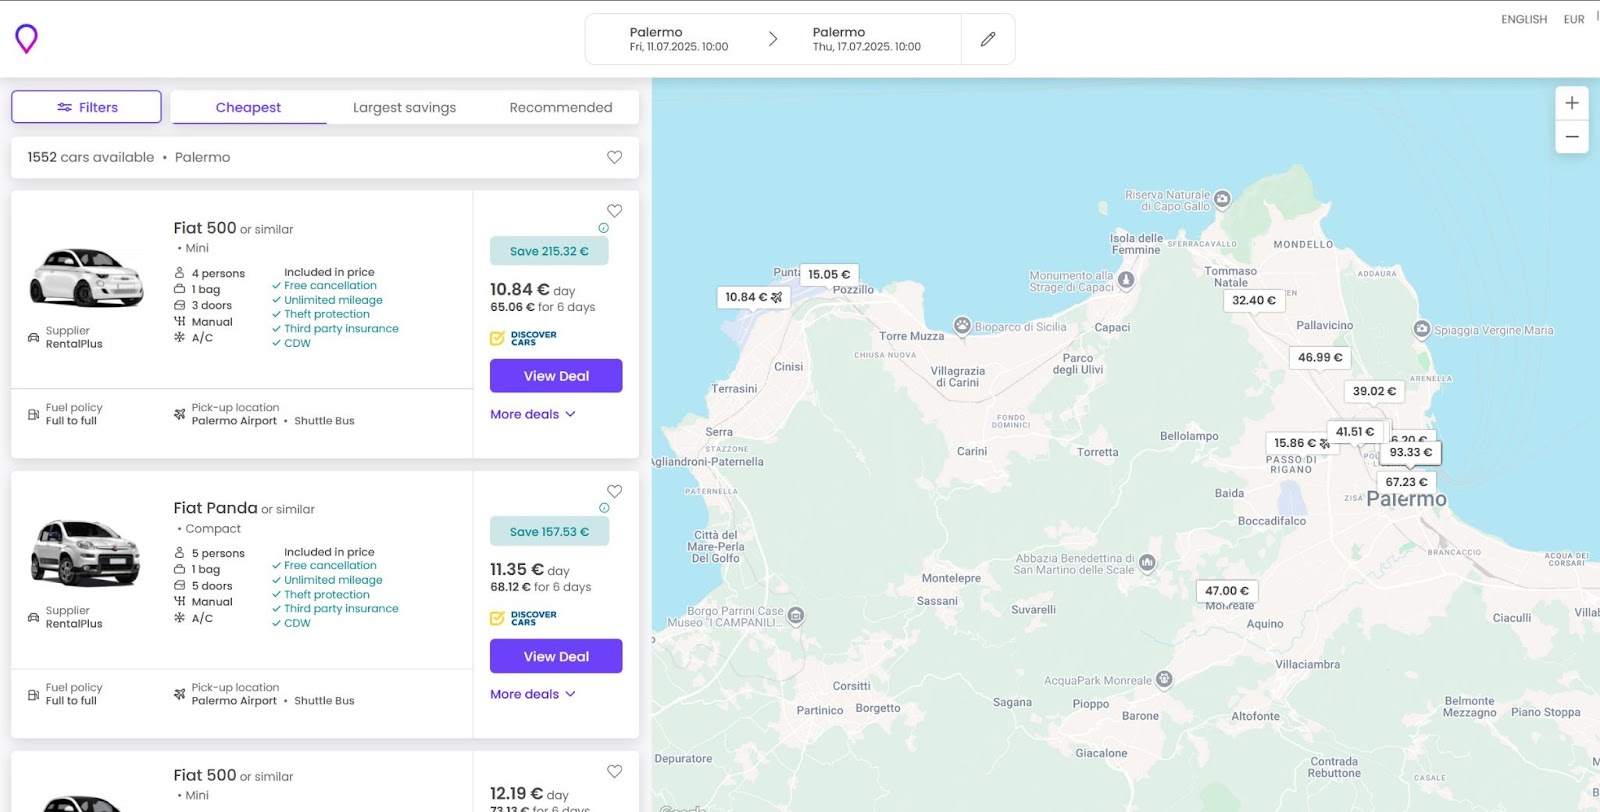This screenshot has height=812, width=1600.
Task: Click RentalPlus supplier in Fiat Panda card
Action: (x=74, y=624)
